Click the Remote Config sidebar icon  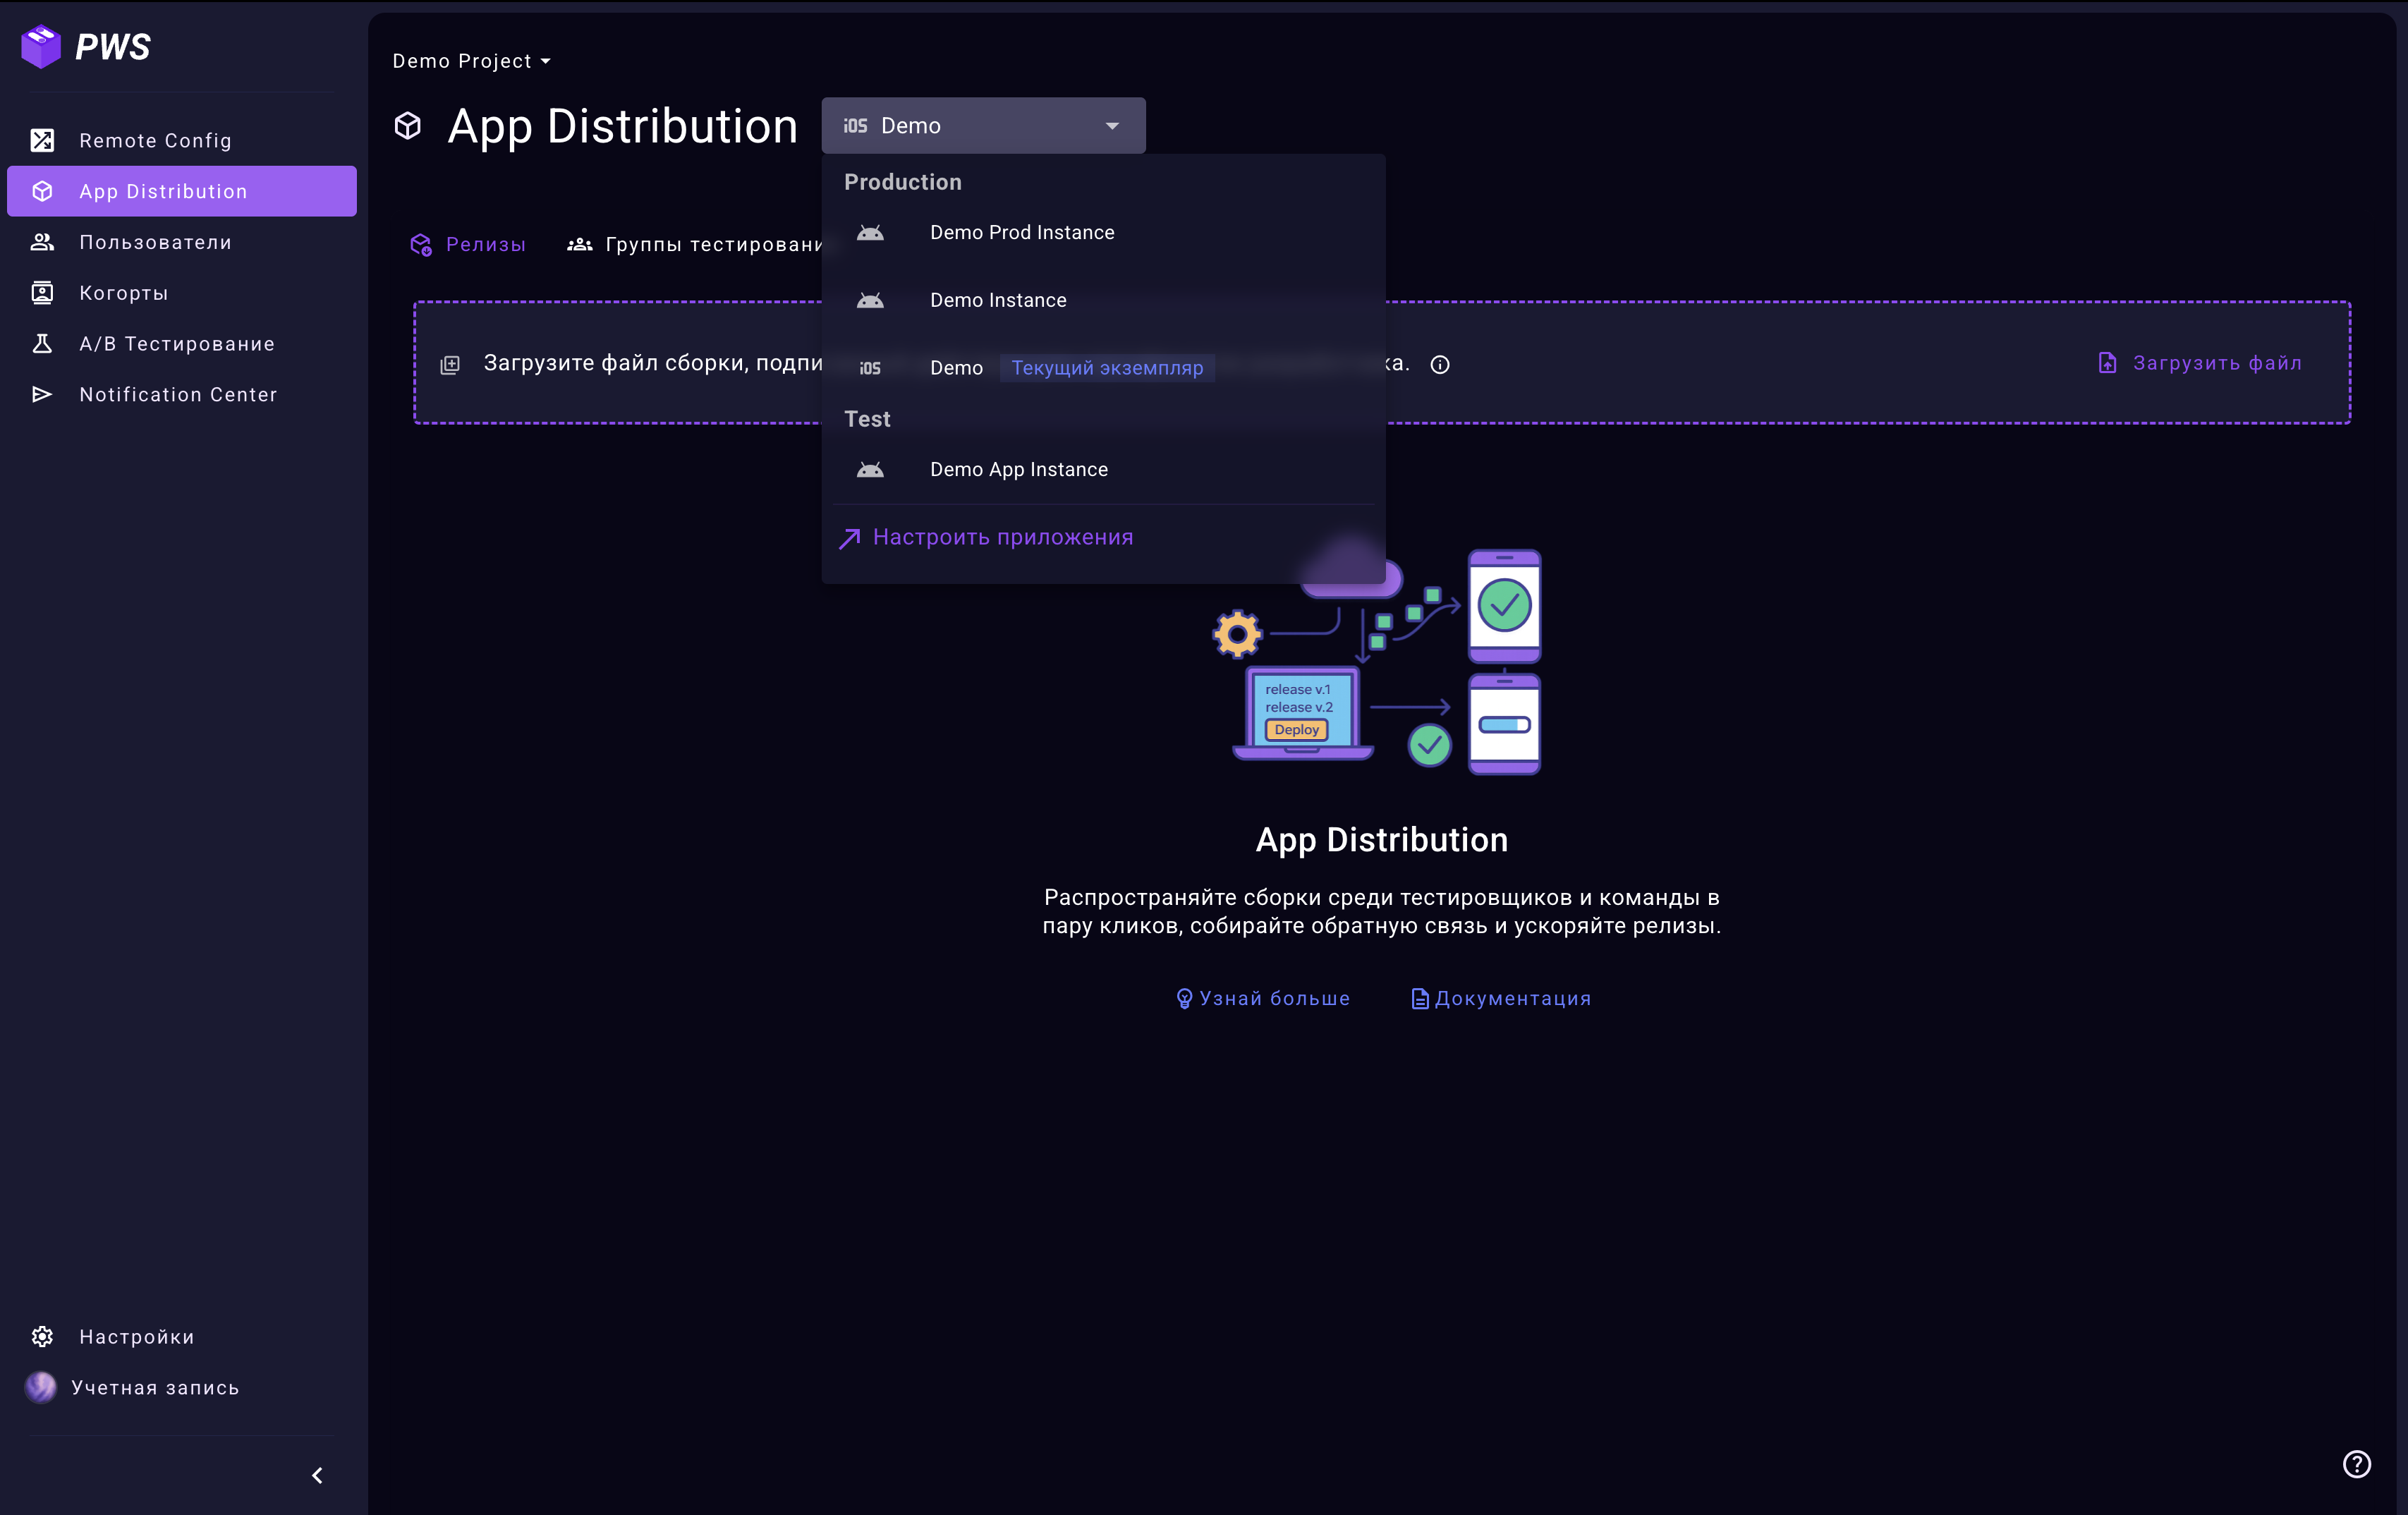click(x=42, y=140)
